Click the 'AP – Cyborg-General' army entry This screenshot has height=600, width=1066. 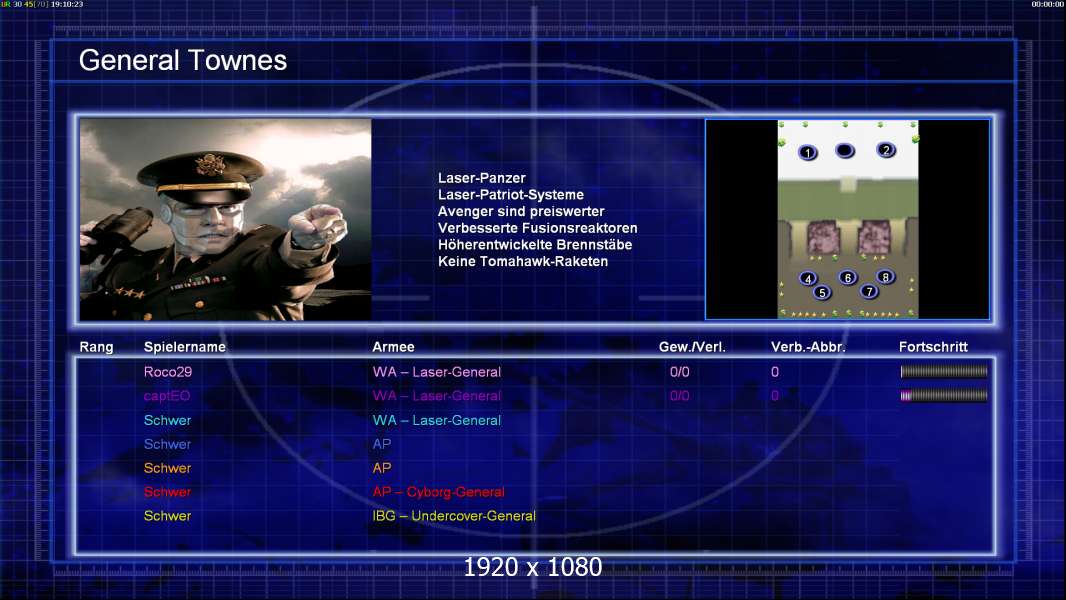pyautogui.click(x=439, y=492)
